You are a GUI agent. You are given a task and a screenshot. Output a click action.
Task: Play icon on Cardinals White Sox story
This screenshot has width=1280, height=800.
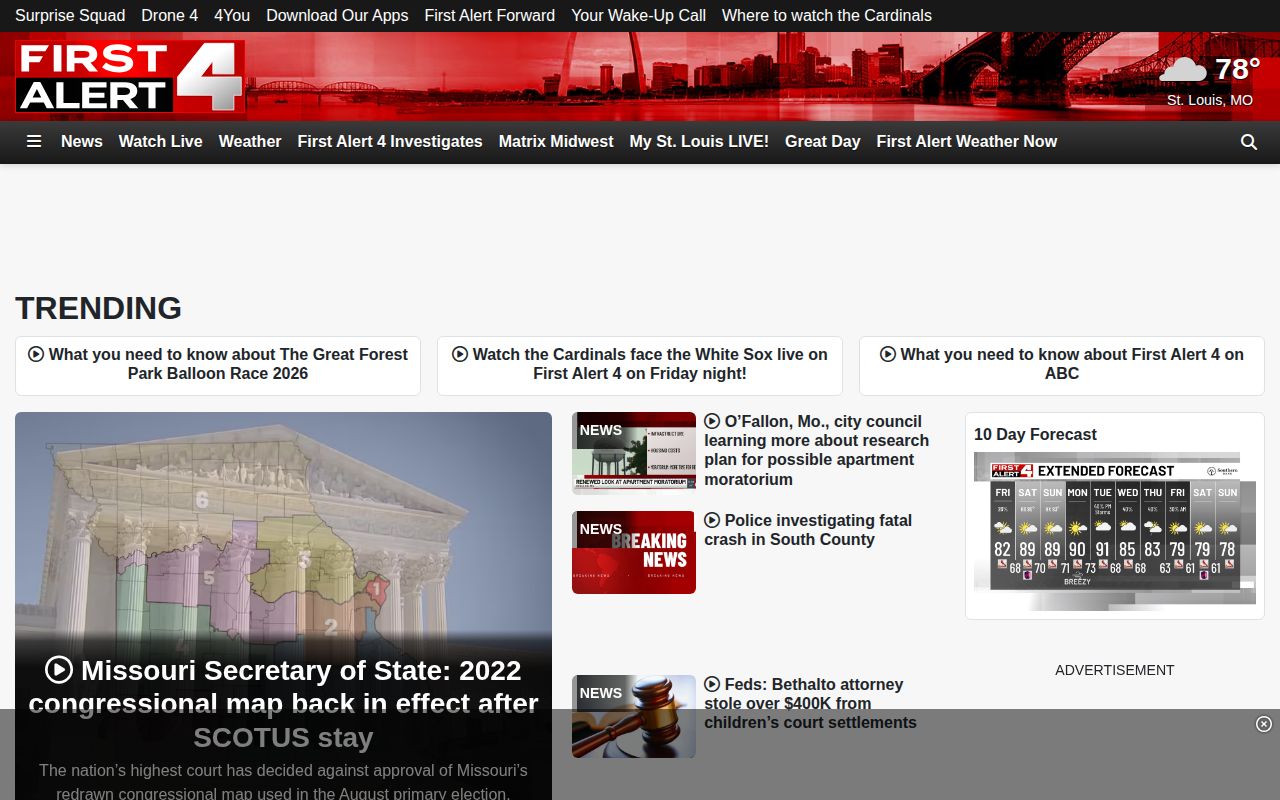coord(460,354)
